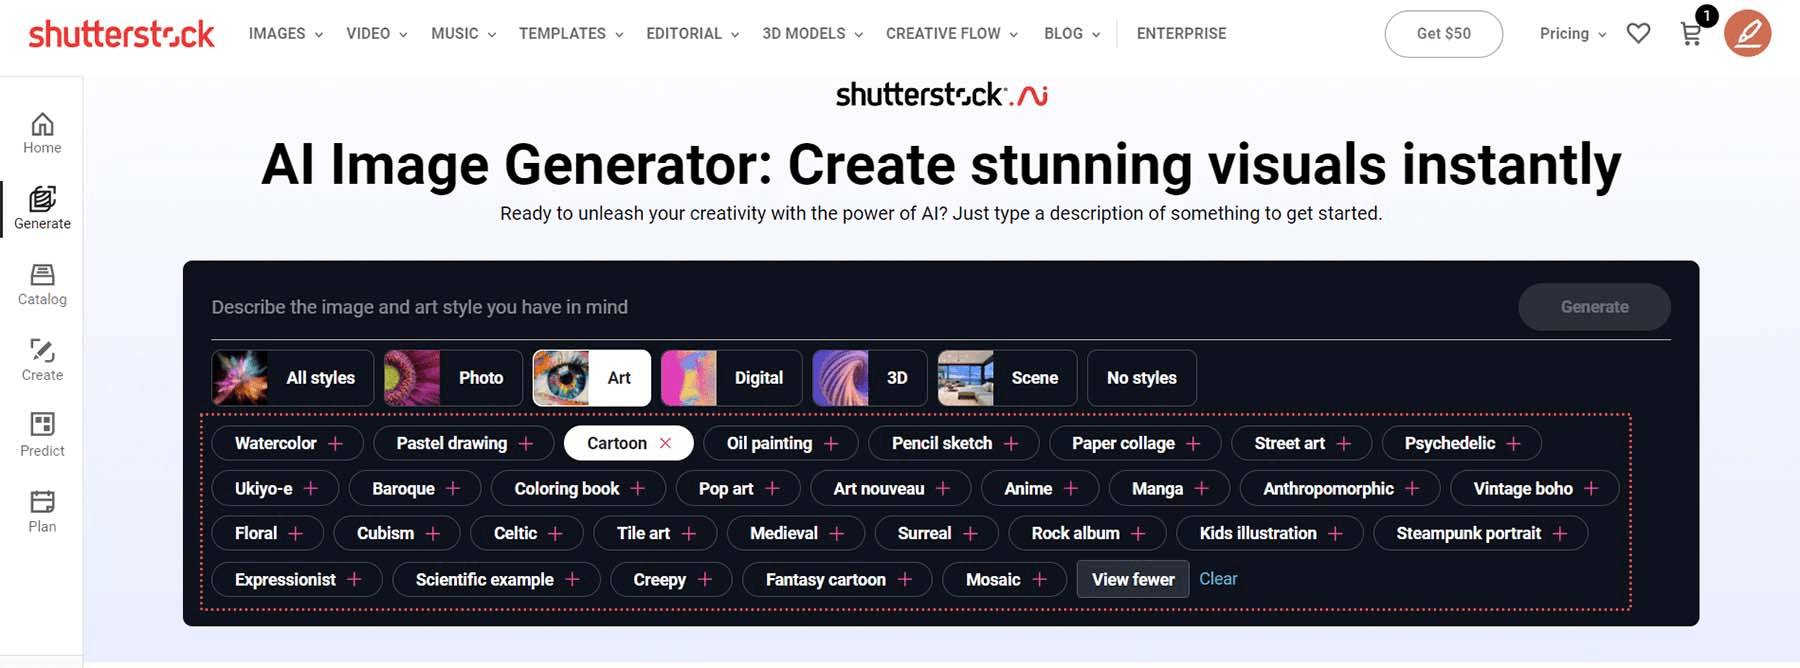Switch to the Photo style tab
The image size is (1800, 668).
click(x=453, y=378)
